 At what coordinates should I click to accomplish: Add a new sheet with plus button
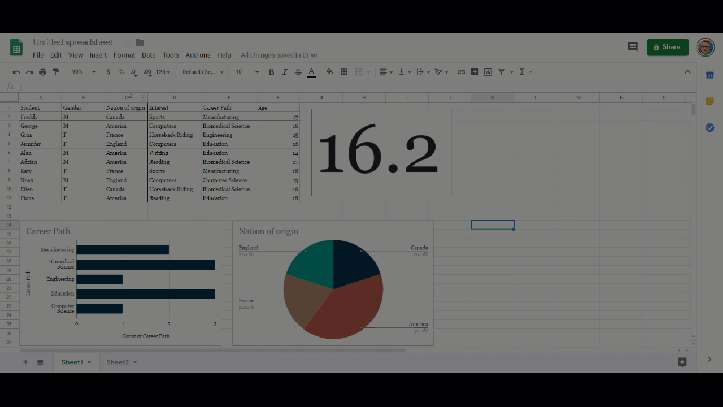(25, 361)
